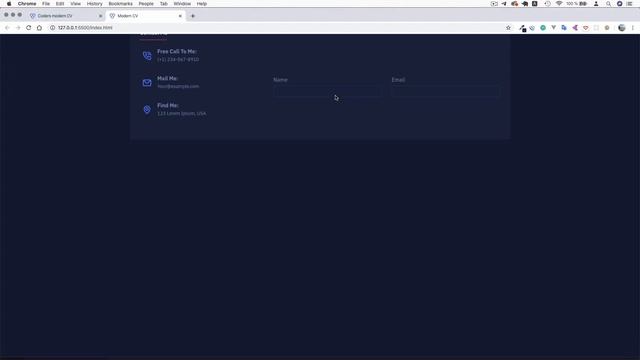Click the blue translate extension icon
The image size is (640, 360).
click(x=564, y=28)
